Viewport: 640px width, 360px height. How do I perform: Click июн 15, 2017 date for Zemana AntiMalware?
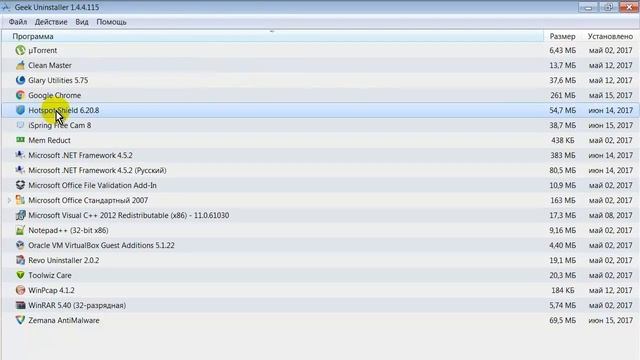tap(611, 320)
